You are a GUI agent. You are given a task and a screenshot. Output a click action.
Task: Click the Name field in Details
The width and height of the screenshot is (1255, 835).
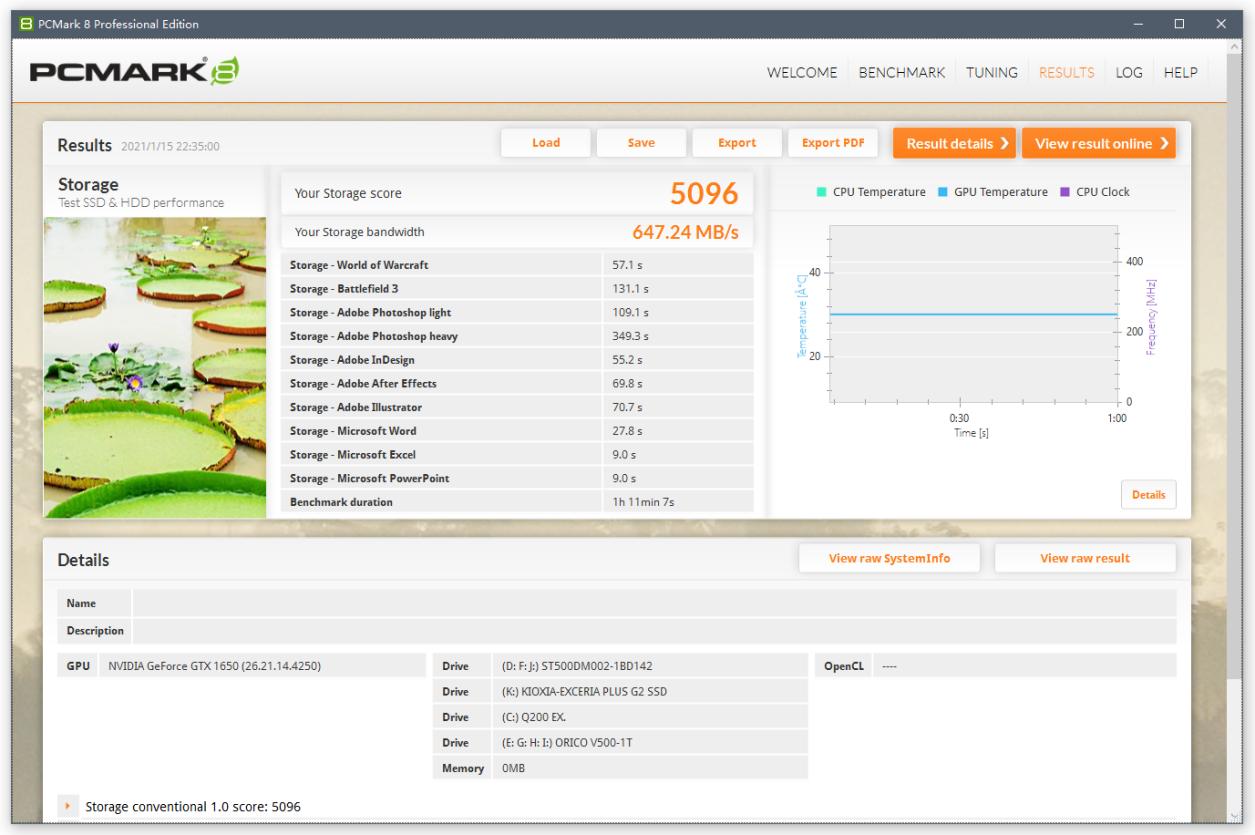click(x=654, y=603)
